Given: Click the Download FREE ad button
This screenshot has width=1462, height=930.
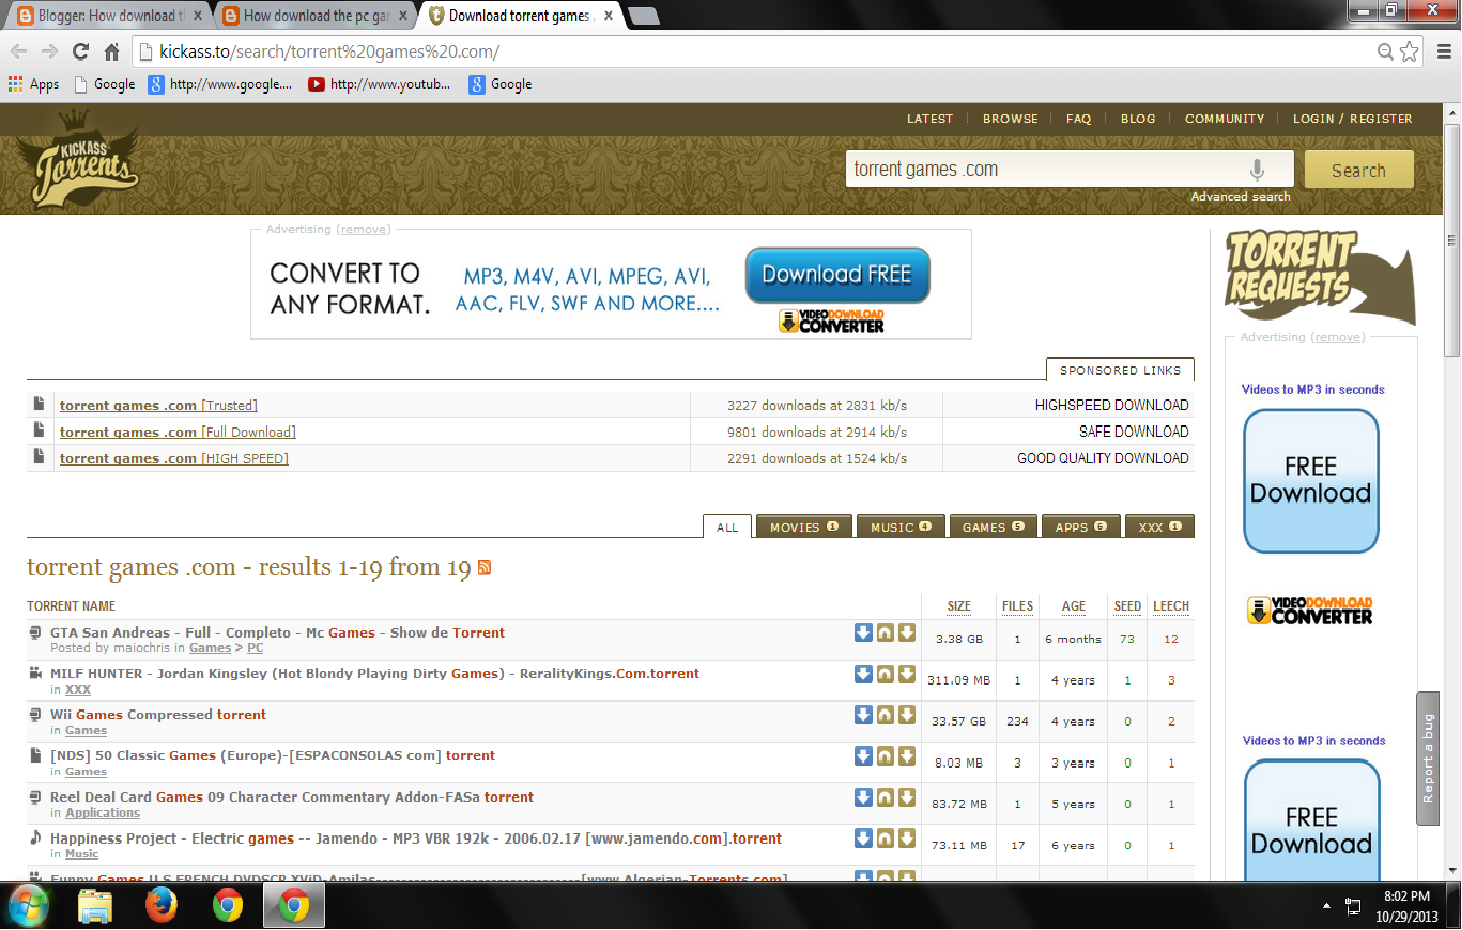Looking at the screenshot, I should (838, 275).
